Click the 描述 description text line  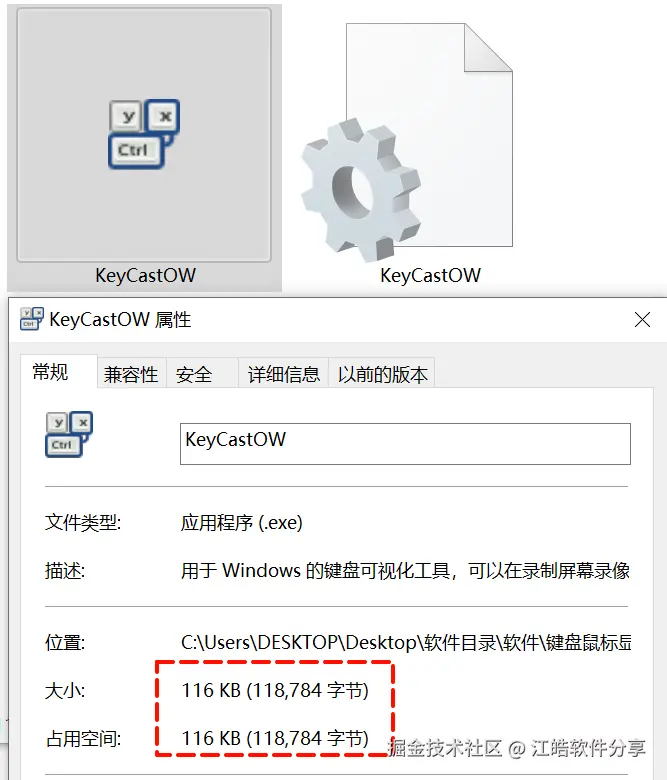405,571
